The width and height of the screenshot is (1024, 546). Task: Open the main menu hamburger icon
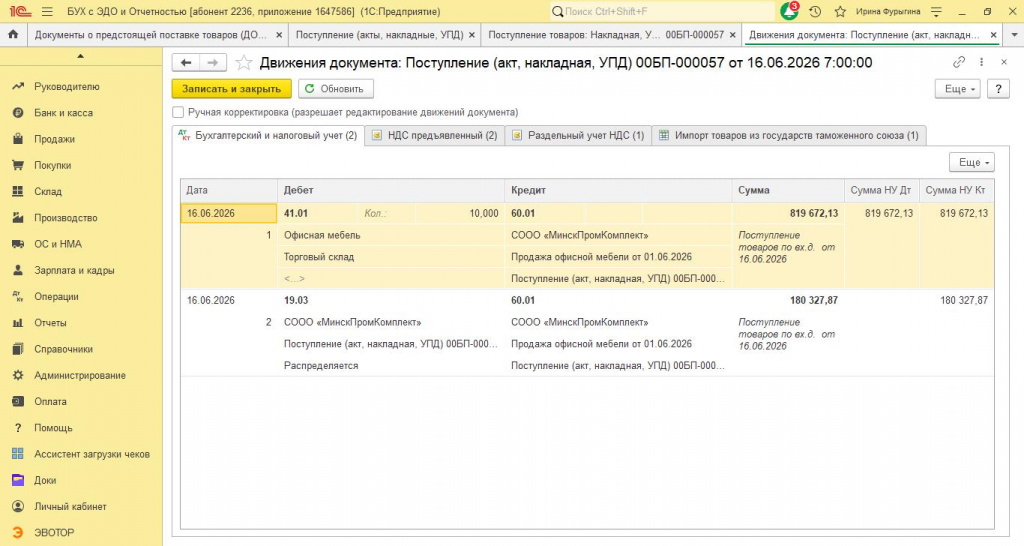click(47, 12)
